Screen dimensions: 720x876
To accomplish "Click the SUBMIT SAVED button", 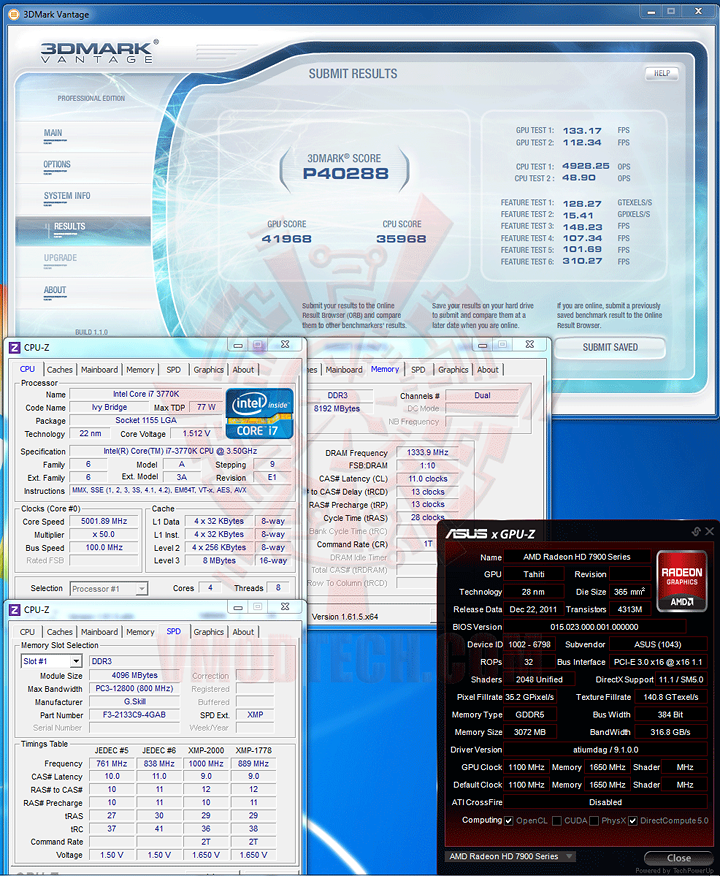I will click(610, 347).
